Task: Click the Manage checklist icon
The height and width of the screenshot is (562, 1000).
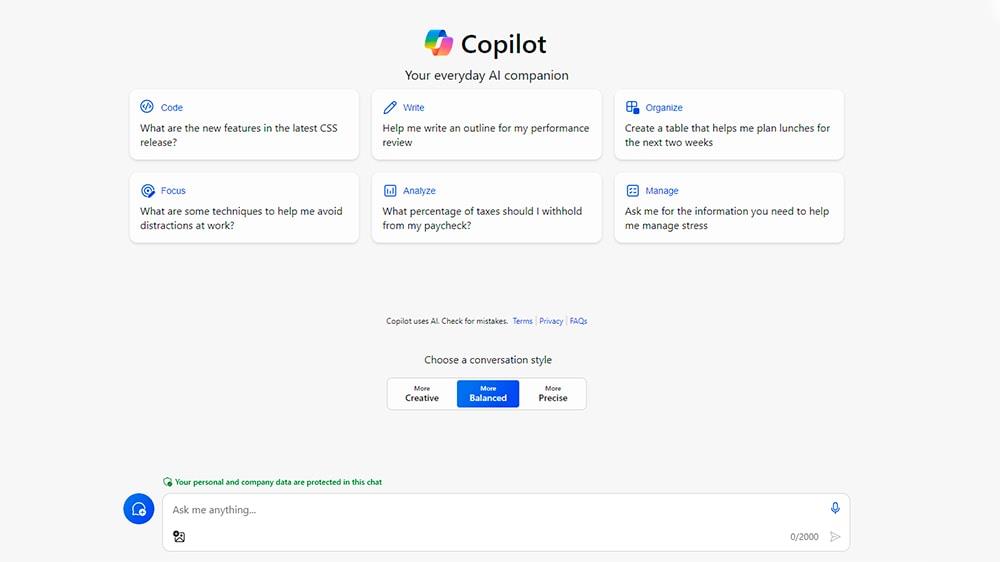Action: (x=632, y=190)
